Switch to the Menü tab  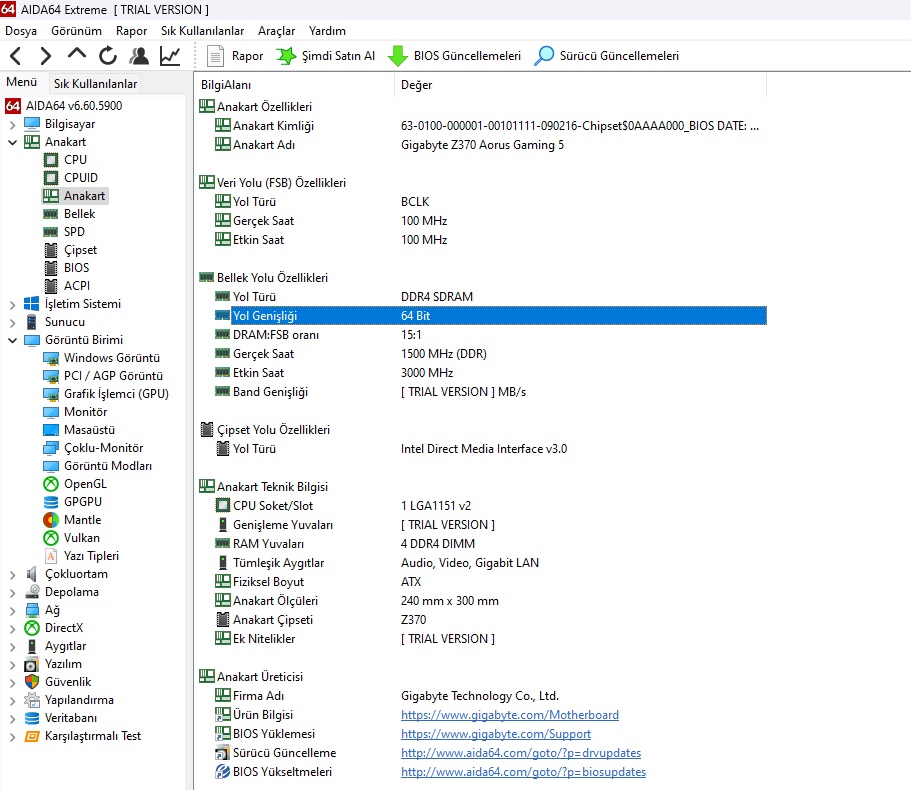21,82
